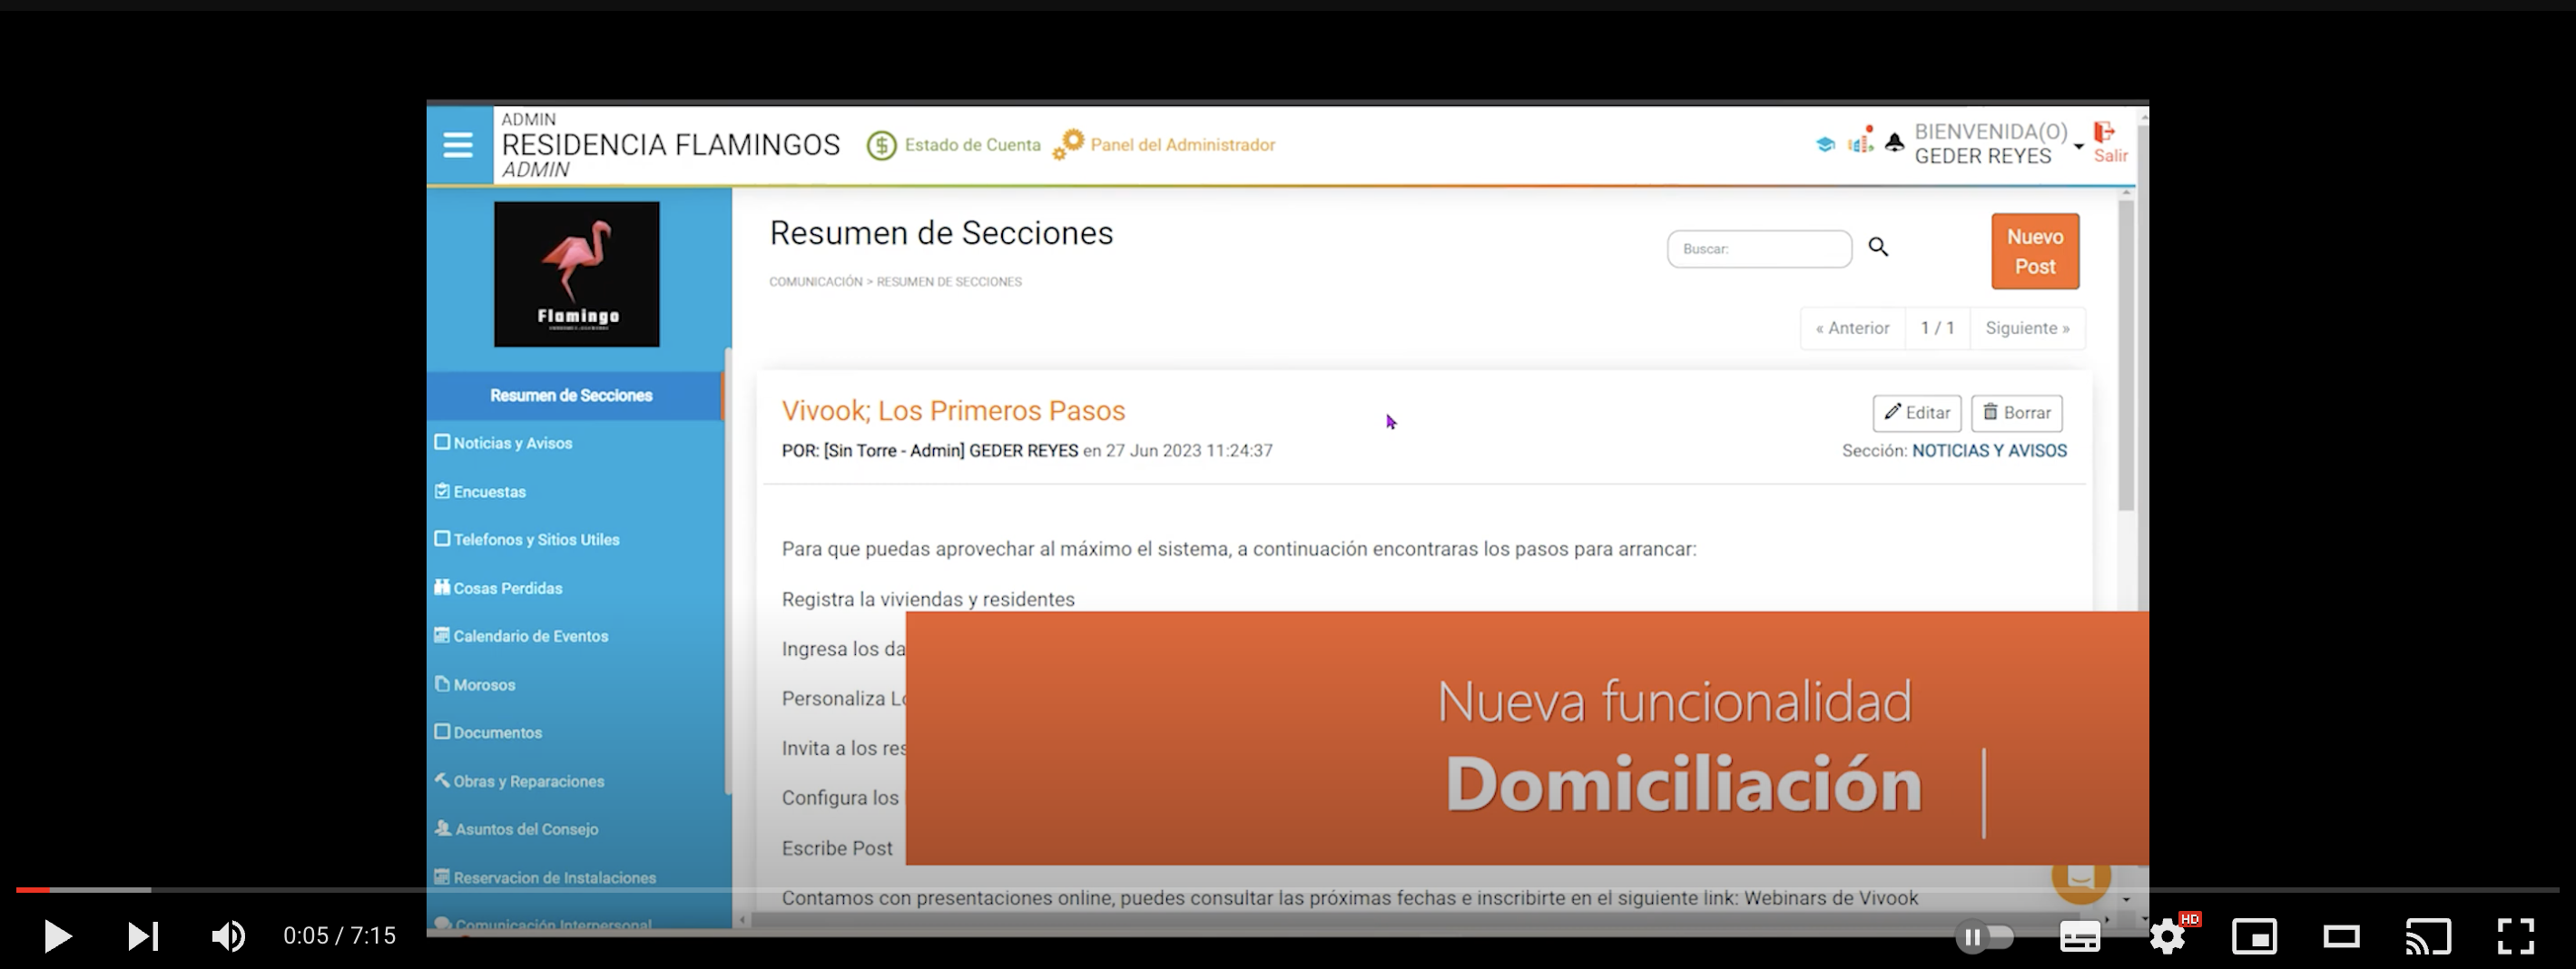Open the hamburger menu in the header
This screenshot has height=969, width=2576.
click(x=458, y=145)
